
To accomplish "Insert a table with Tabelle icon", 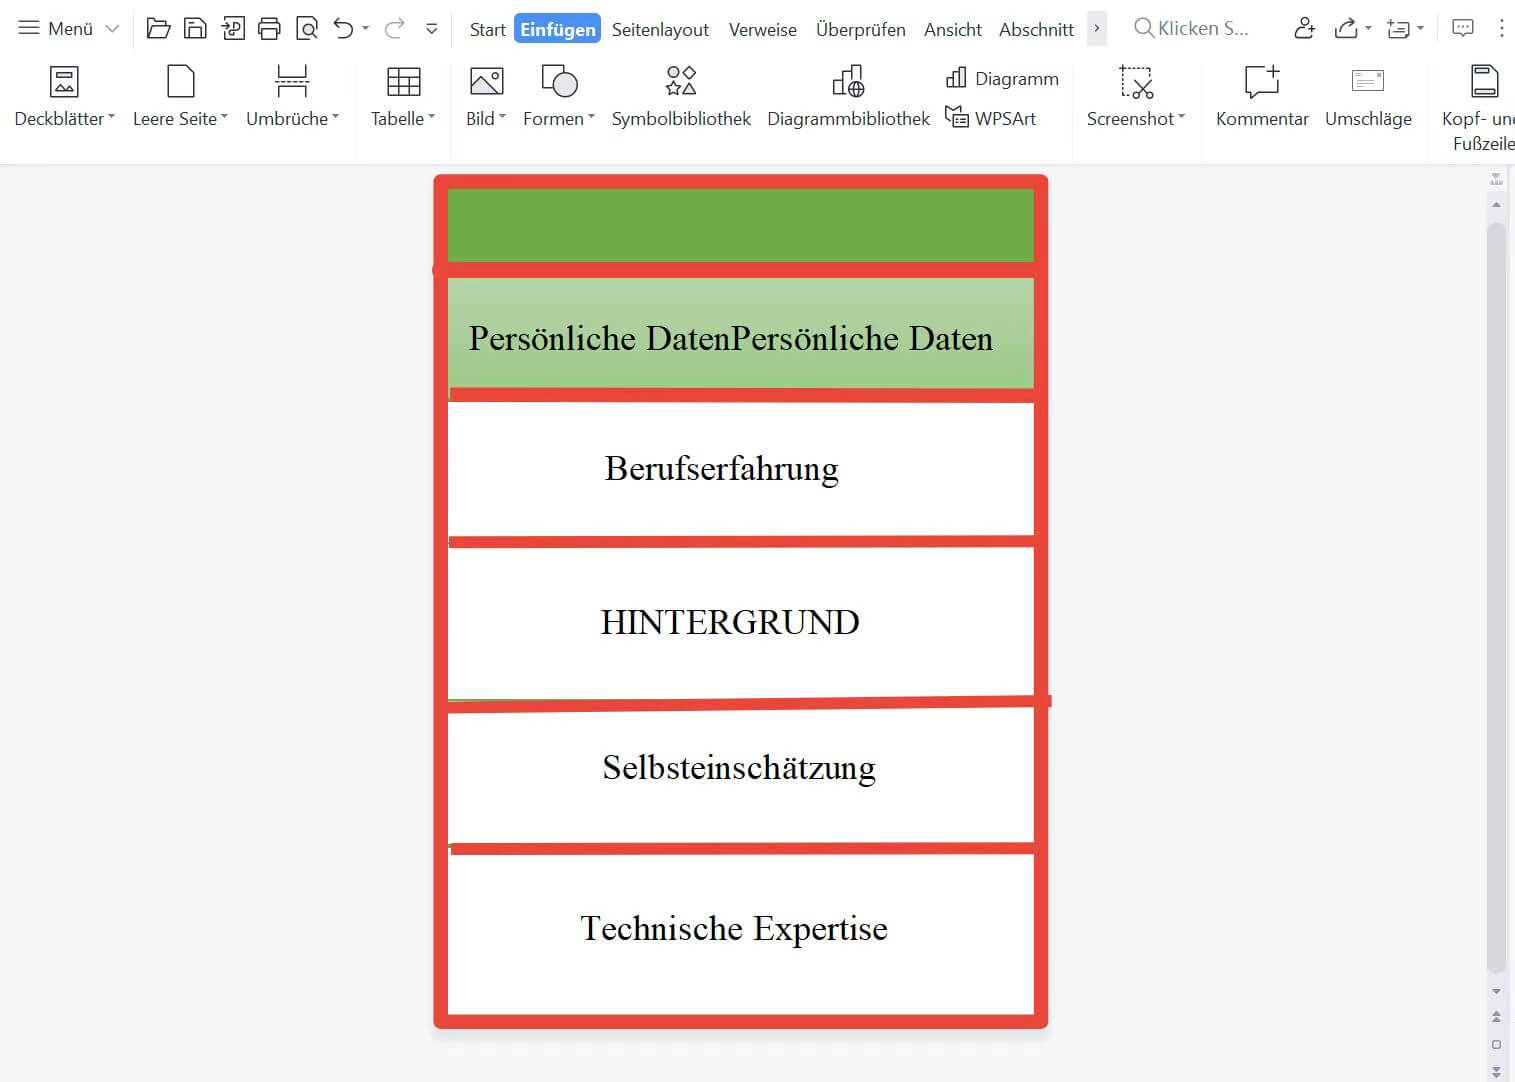I will tap(403, 82).
